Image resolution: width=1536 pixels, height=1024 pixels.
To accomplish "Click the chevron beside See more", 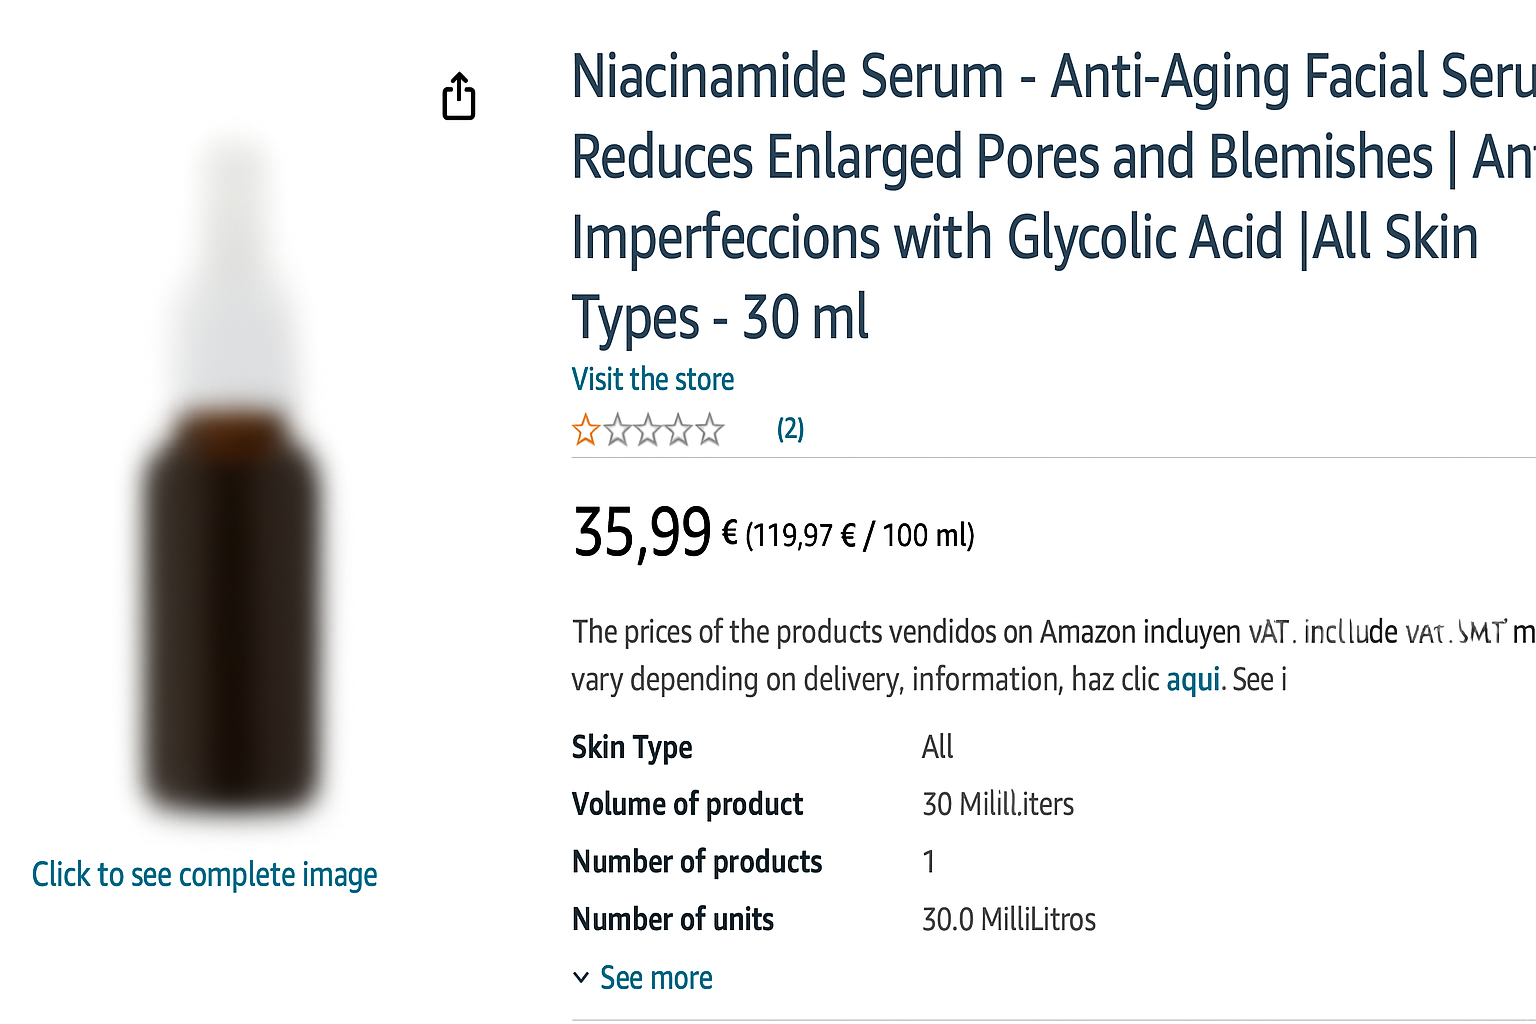I will (581, 978).
